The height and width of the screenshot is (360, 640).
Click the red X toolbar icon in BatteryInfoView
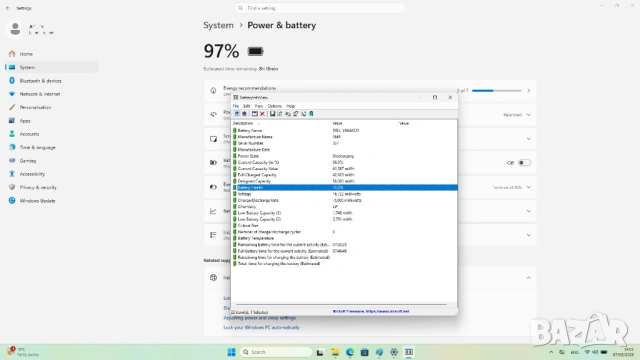(262, 114)
